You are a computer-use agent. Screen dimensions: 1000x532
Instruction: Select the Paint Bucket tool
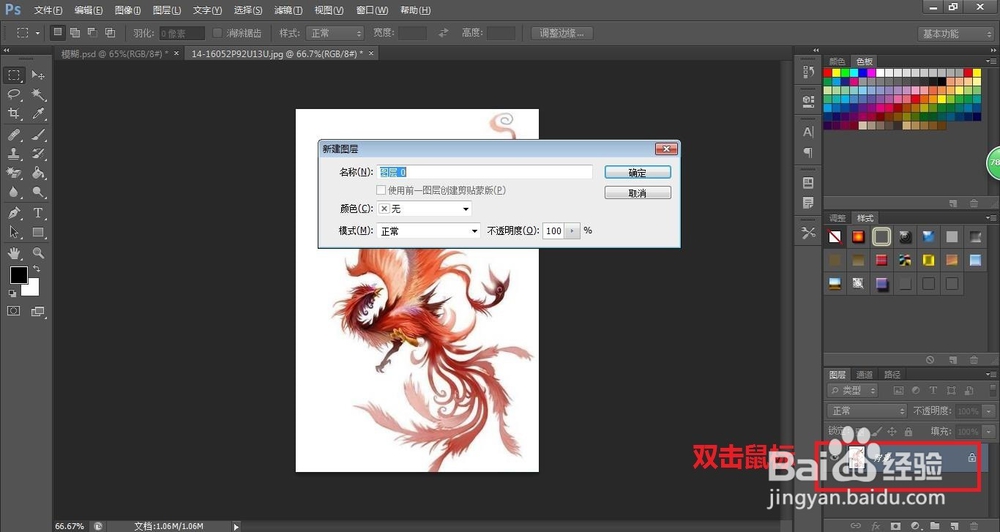(x=38, y=173)
